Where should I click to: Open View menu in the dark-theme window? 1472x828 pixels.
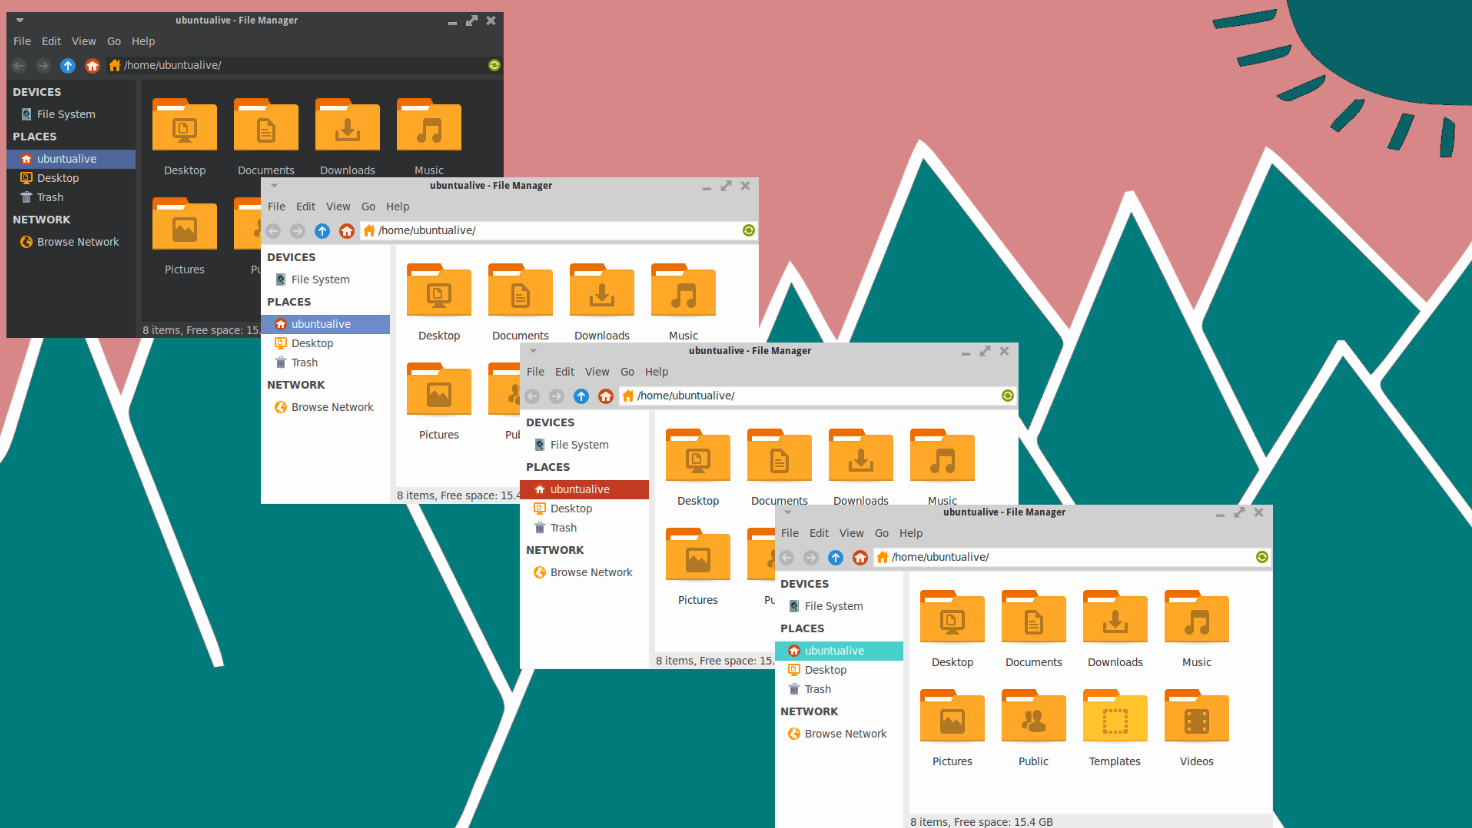[84, 41]
